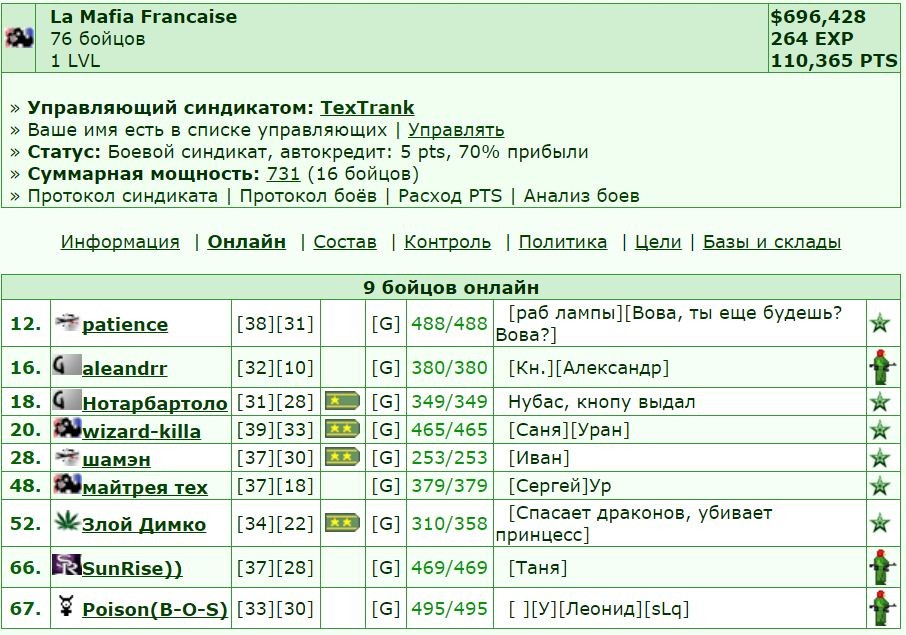Switch to the Состав tab
The image size is (906, 635).
tap(345, 242)
